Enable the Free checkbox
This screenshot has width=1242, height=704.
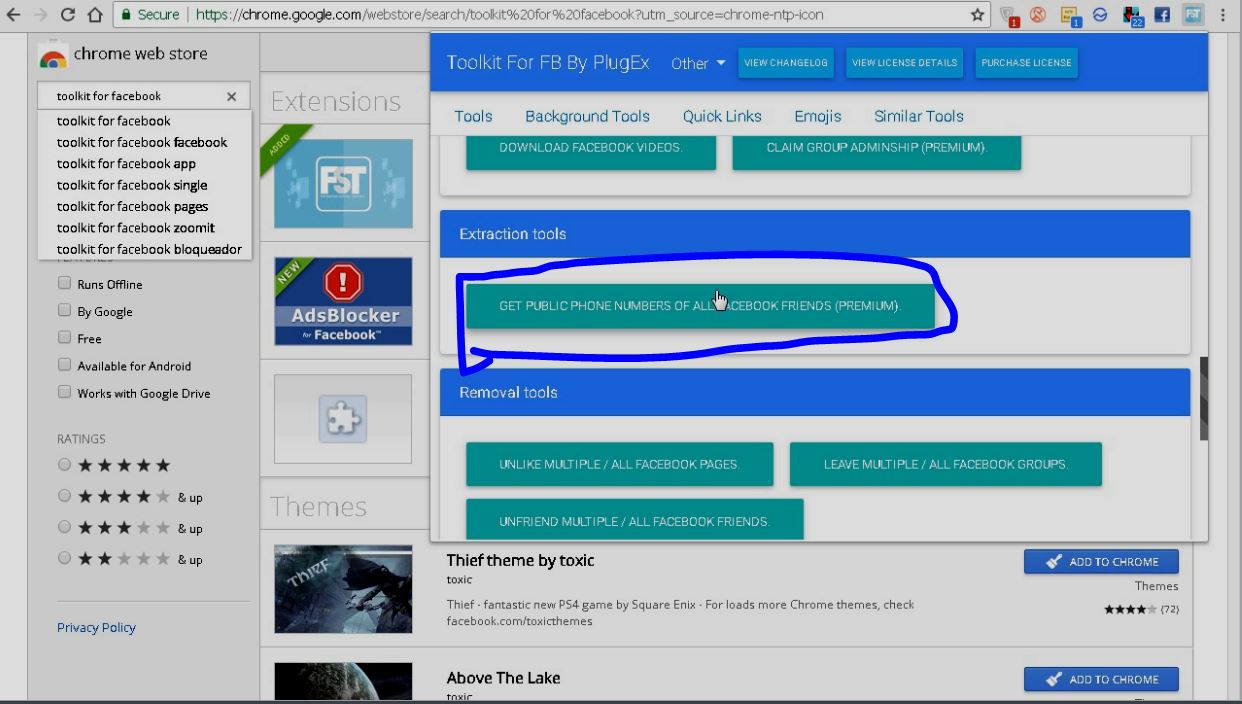pyautogui.click(x=64, y=337)
